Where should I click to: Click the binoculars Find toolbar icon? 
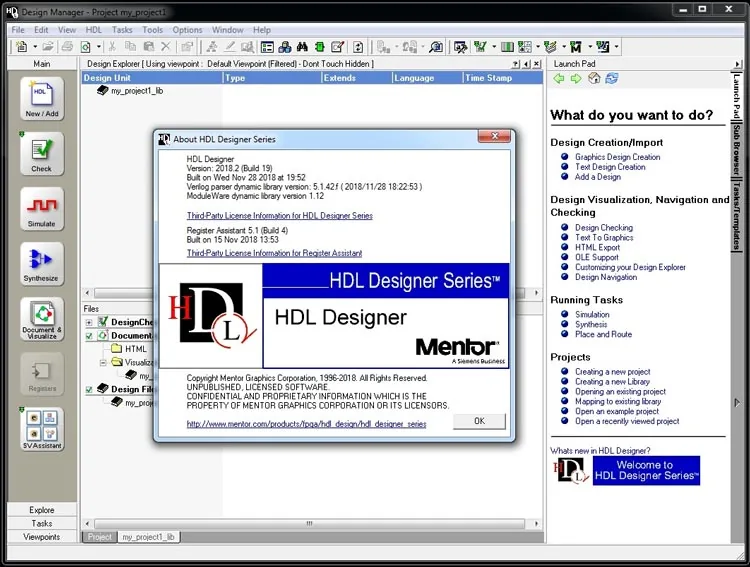tap(302, 47)
